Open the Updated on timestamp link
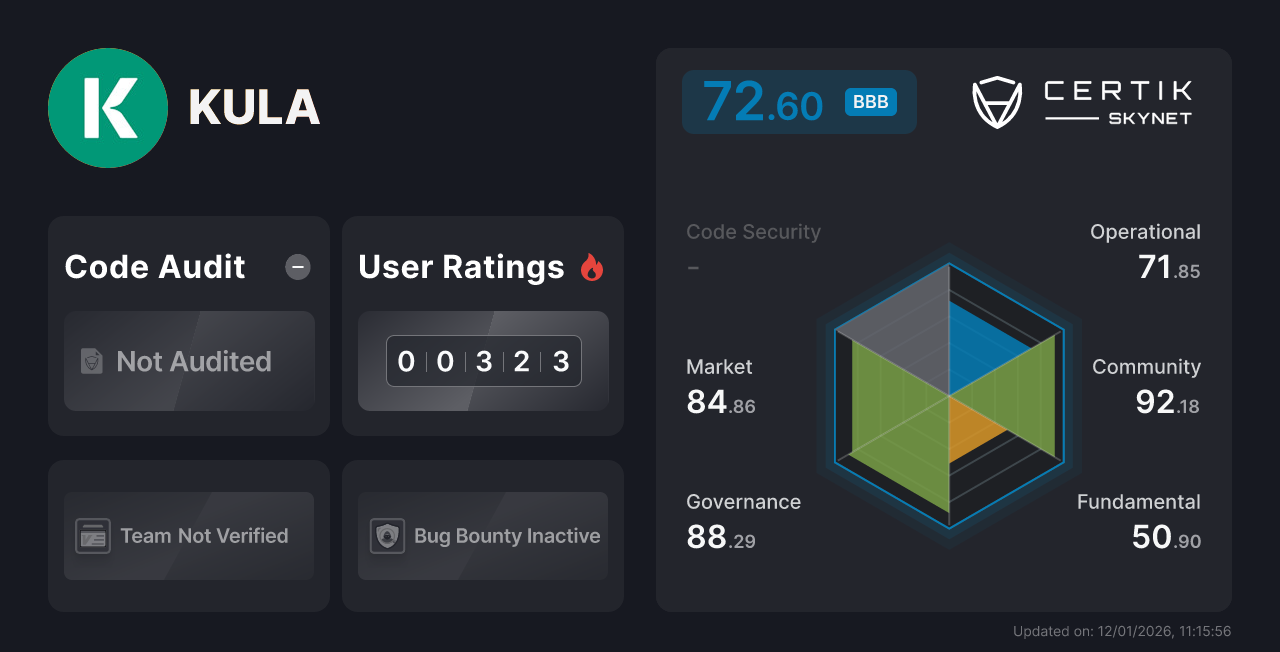Image resolution: width=1280 pixels, height=652 pixels. point(1122,631)
